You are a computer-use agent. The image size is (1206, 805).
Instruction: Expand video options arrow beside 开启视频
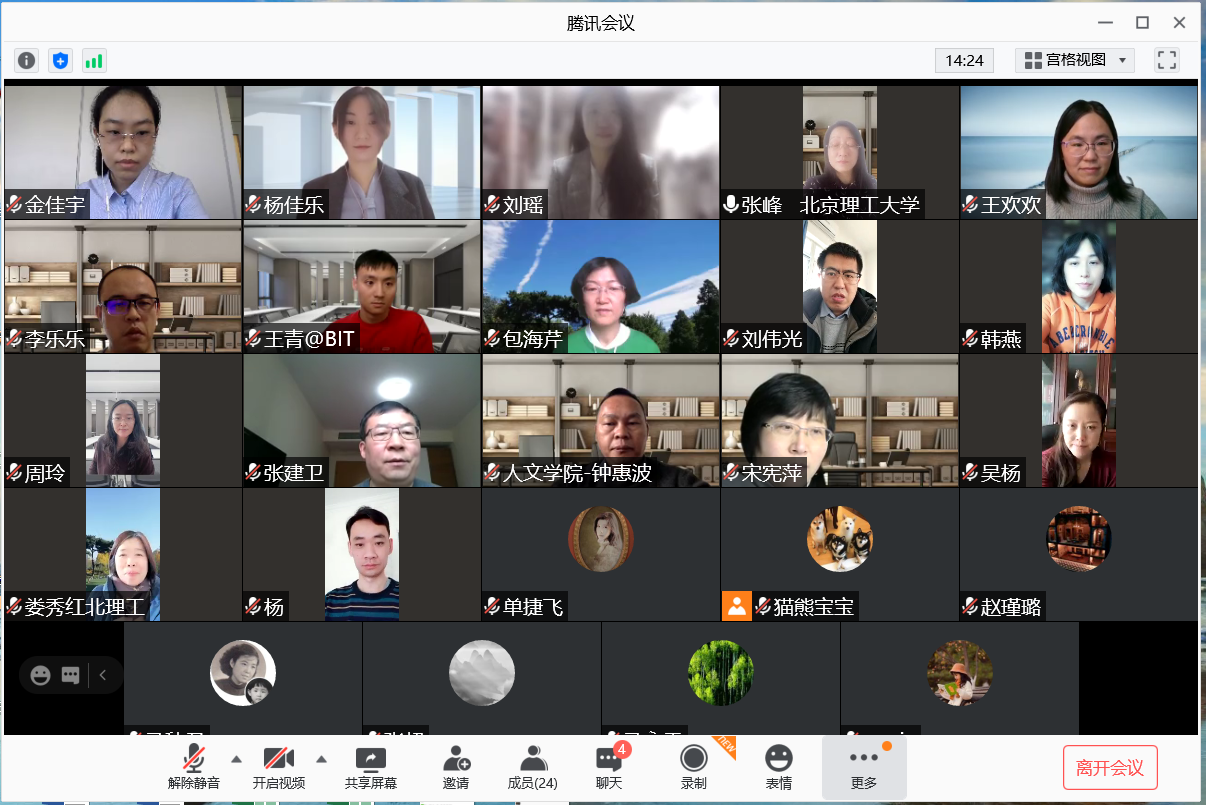pos(322,758)
